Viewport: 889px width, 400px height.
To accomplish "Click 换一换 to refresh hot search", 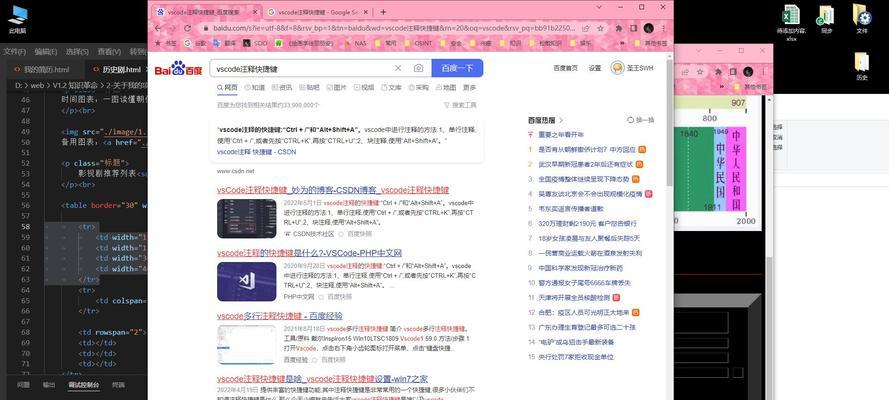I will click(641, 120).
